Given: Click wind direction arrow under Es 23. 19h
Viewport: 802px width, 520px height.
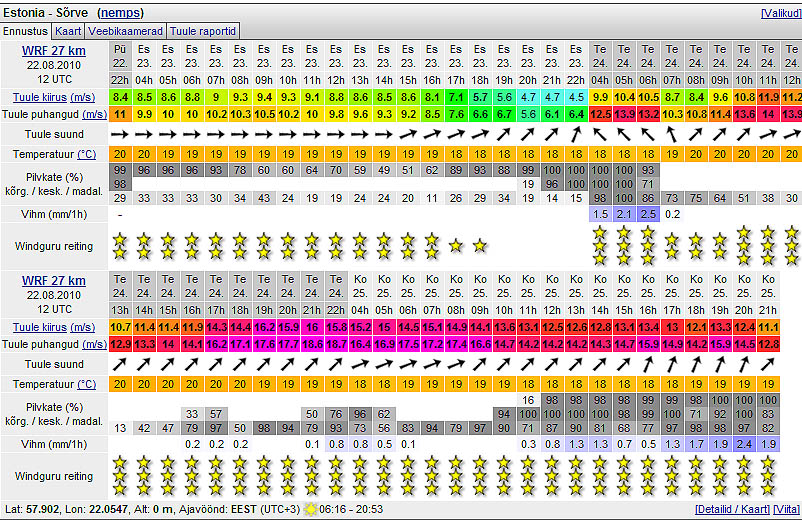Looking at the screenshot, I should (x=504, y=134).
